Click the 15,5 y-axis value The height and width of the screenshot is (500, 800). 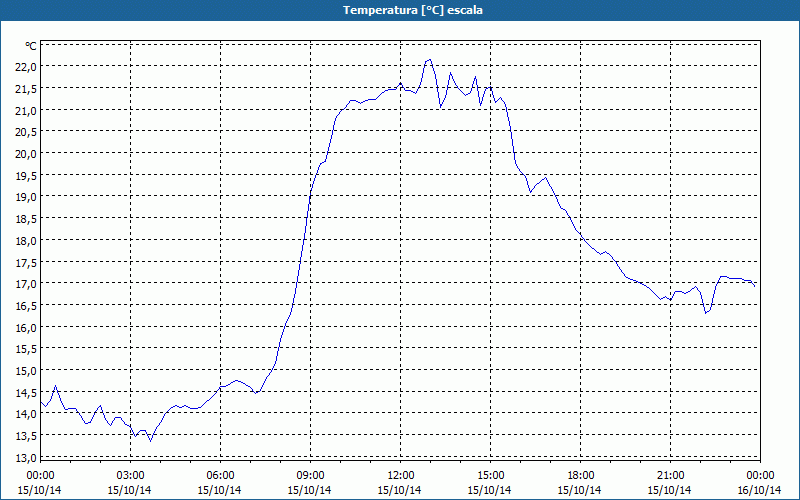coord(26,349)
